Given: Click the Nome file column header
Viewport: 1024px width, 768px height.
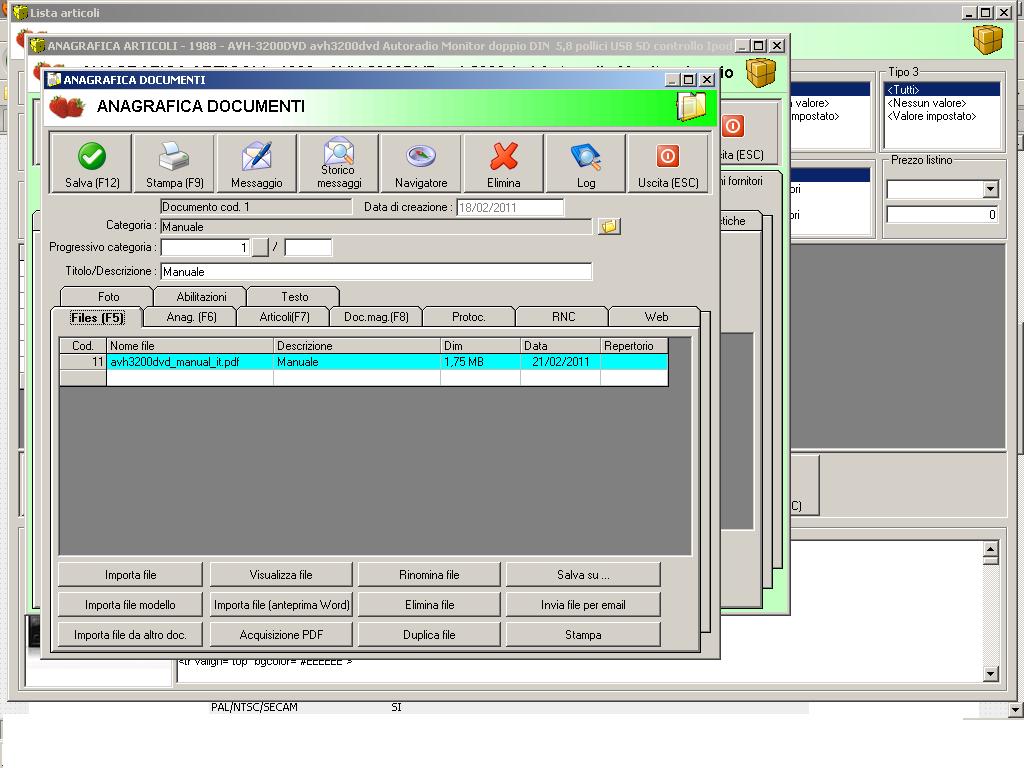Looking at the screenshot, I should pos(190,346).
